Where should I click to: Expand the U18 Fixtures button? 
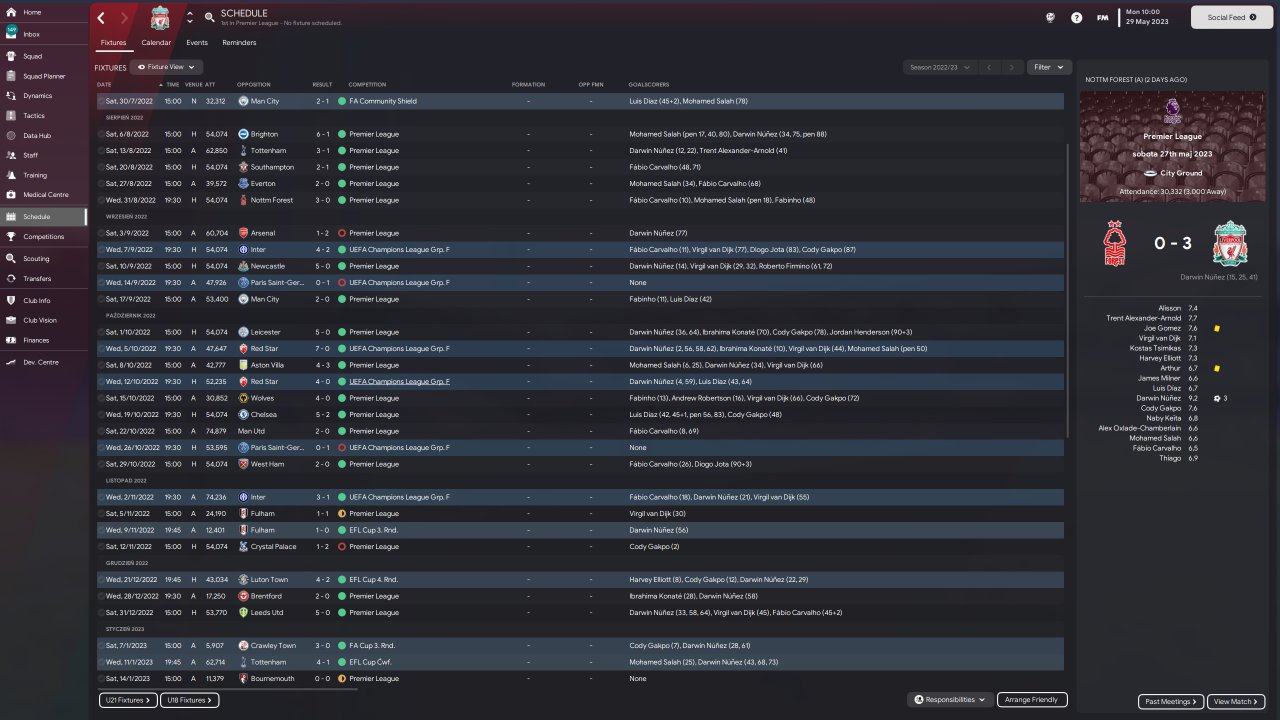(x=190, y=701)
